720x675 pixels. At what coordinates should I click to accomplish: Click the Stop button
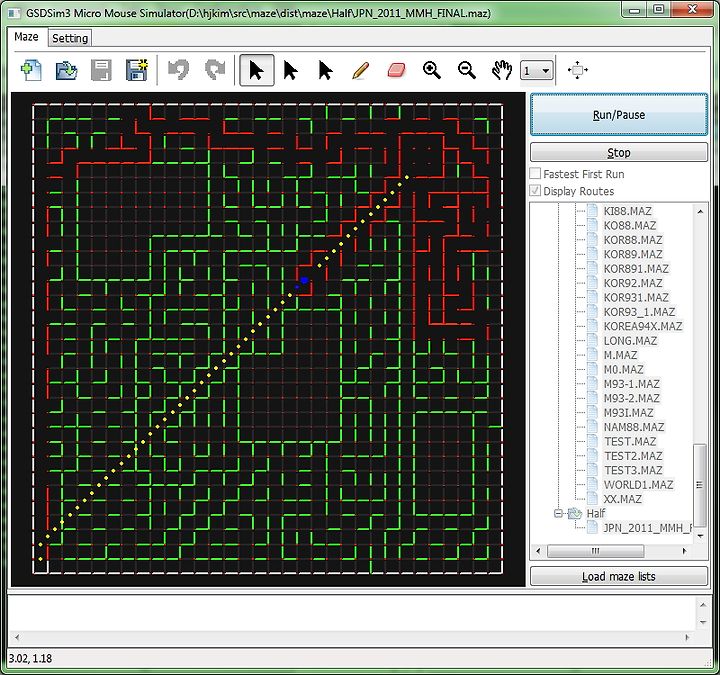619,152
